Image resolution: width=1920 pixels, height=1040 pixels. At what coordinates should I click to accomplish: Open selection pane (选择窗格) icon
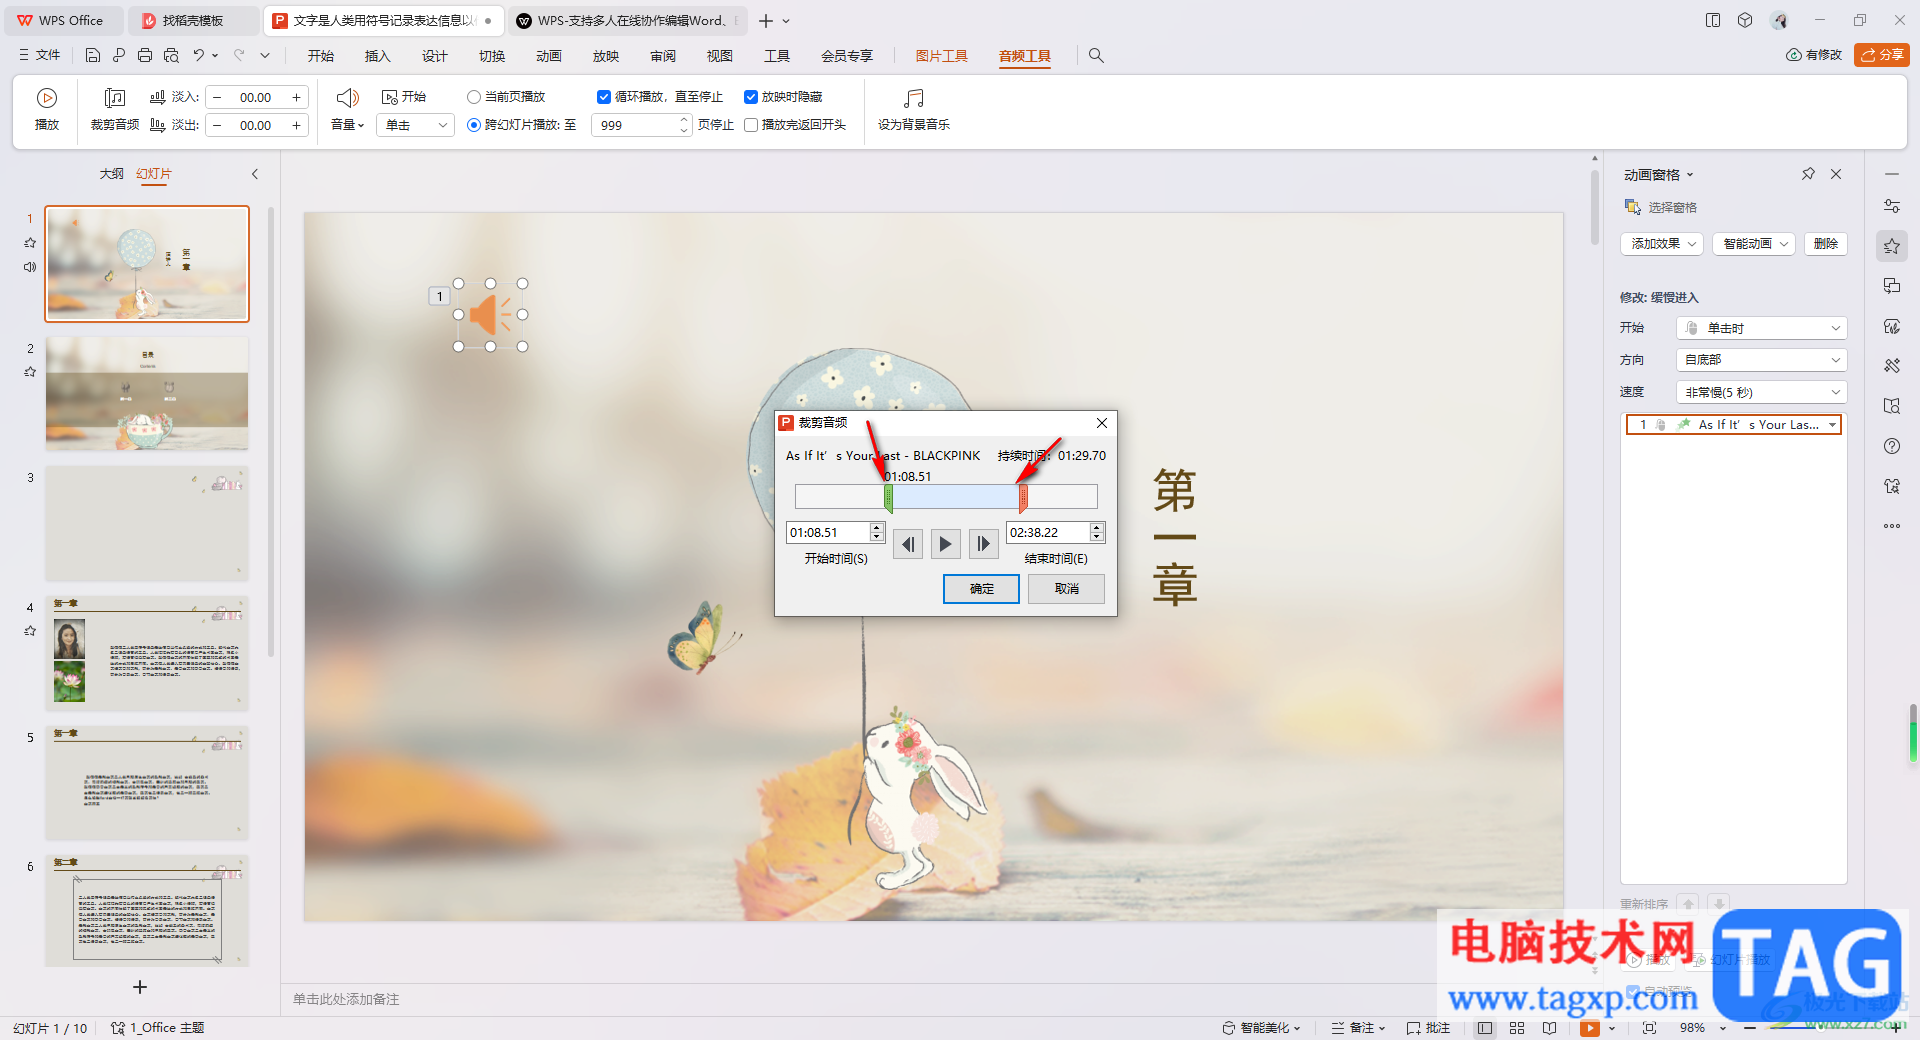[1633, 207]
